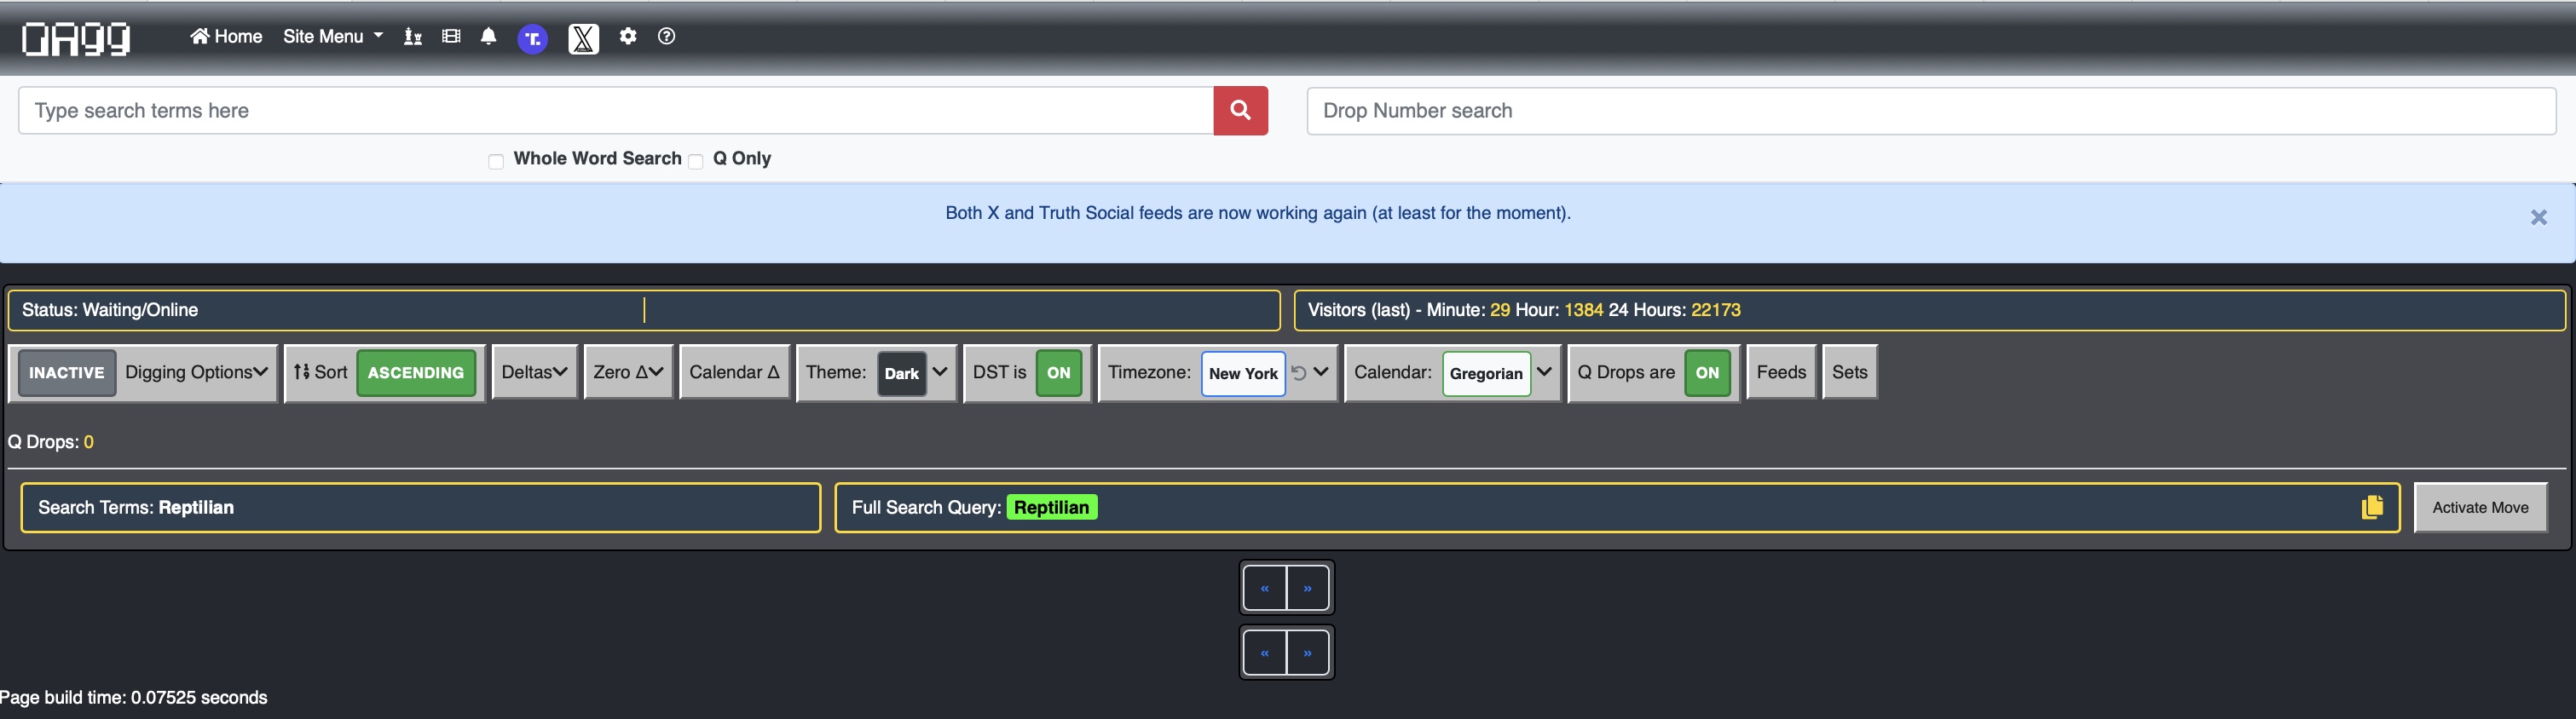Click the chess pieces icon
Viewport: 2576px width, 719px height.
(x=412, y=37)
